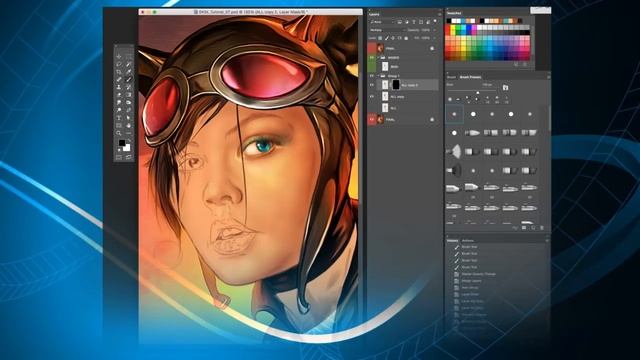Select the Horizontal Type tool
640x360 pixels.
click(x=119, y=117)
